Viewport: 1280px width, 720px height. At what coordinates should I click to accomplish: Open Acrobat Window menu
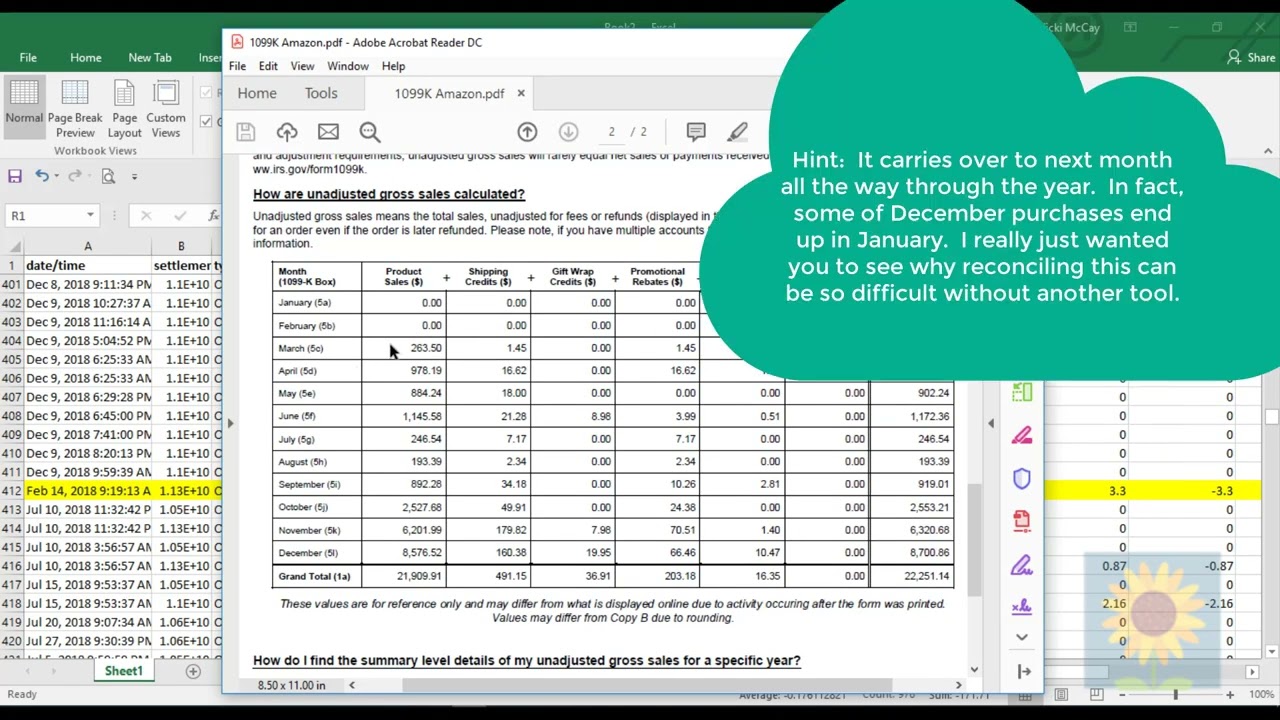[348, 66]
